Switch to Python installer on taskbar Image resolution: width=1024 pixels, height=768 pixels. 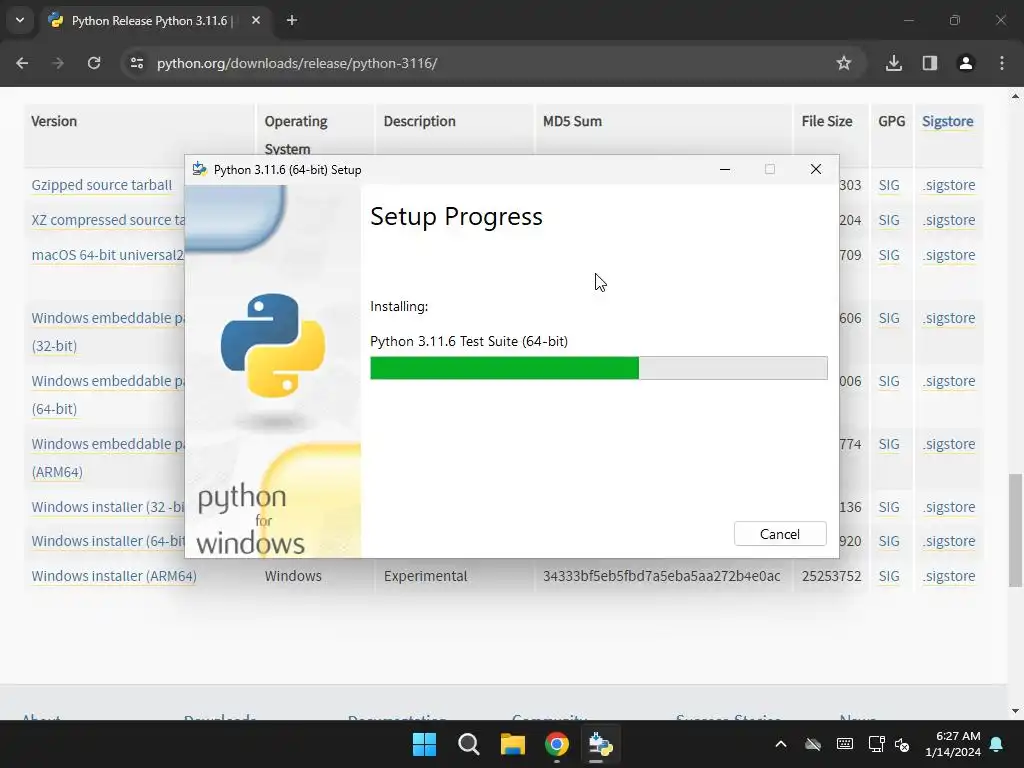tap(600, 744)
